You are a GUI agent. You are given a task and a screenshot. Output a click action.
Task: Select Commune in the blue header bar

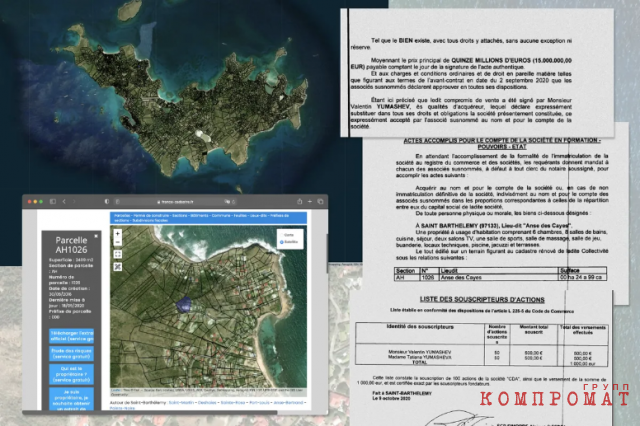221,215
